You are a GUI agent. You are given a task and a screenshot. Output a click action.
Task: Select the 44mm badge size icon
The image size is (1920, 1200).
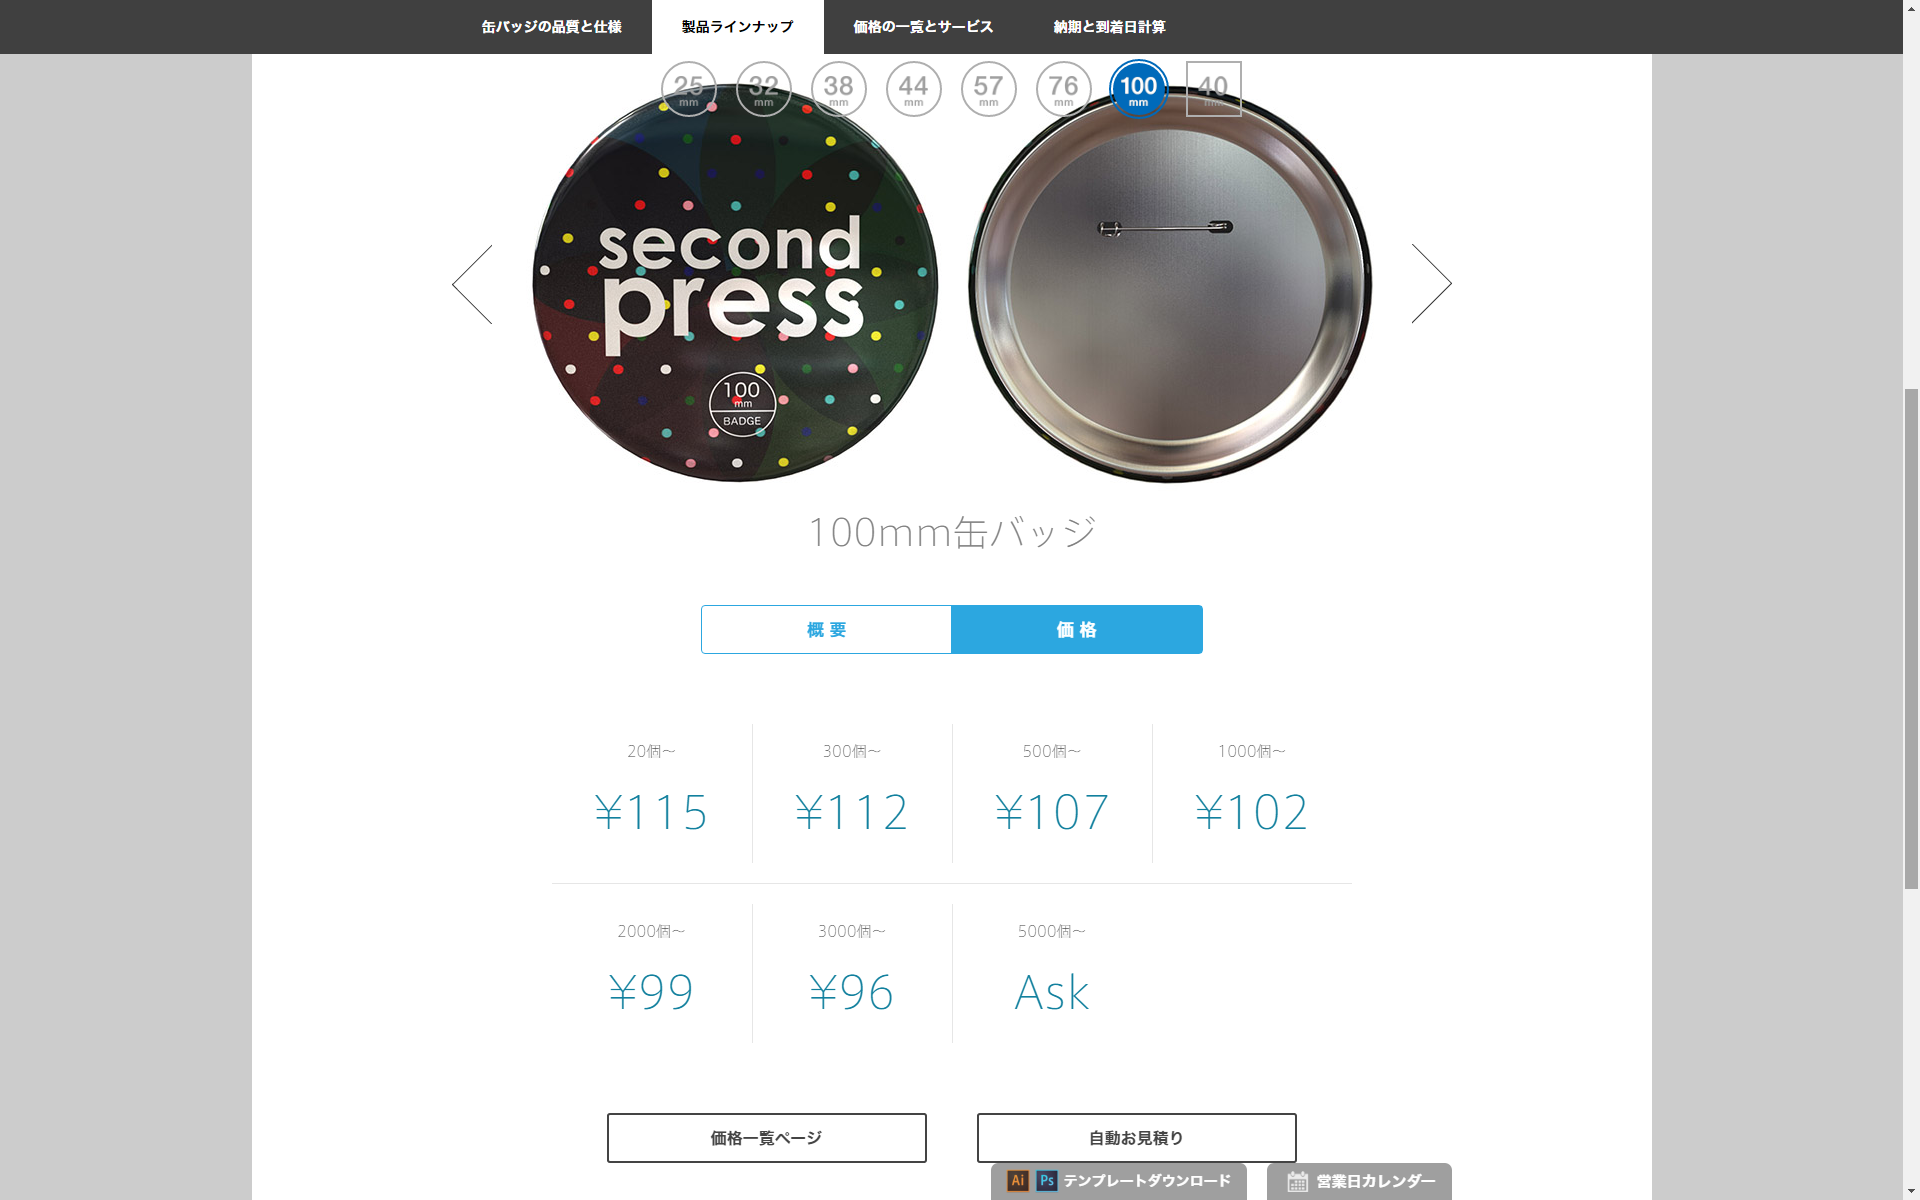(x=913, y=89)
